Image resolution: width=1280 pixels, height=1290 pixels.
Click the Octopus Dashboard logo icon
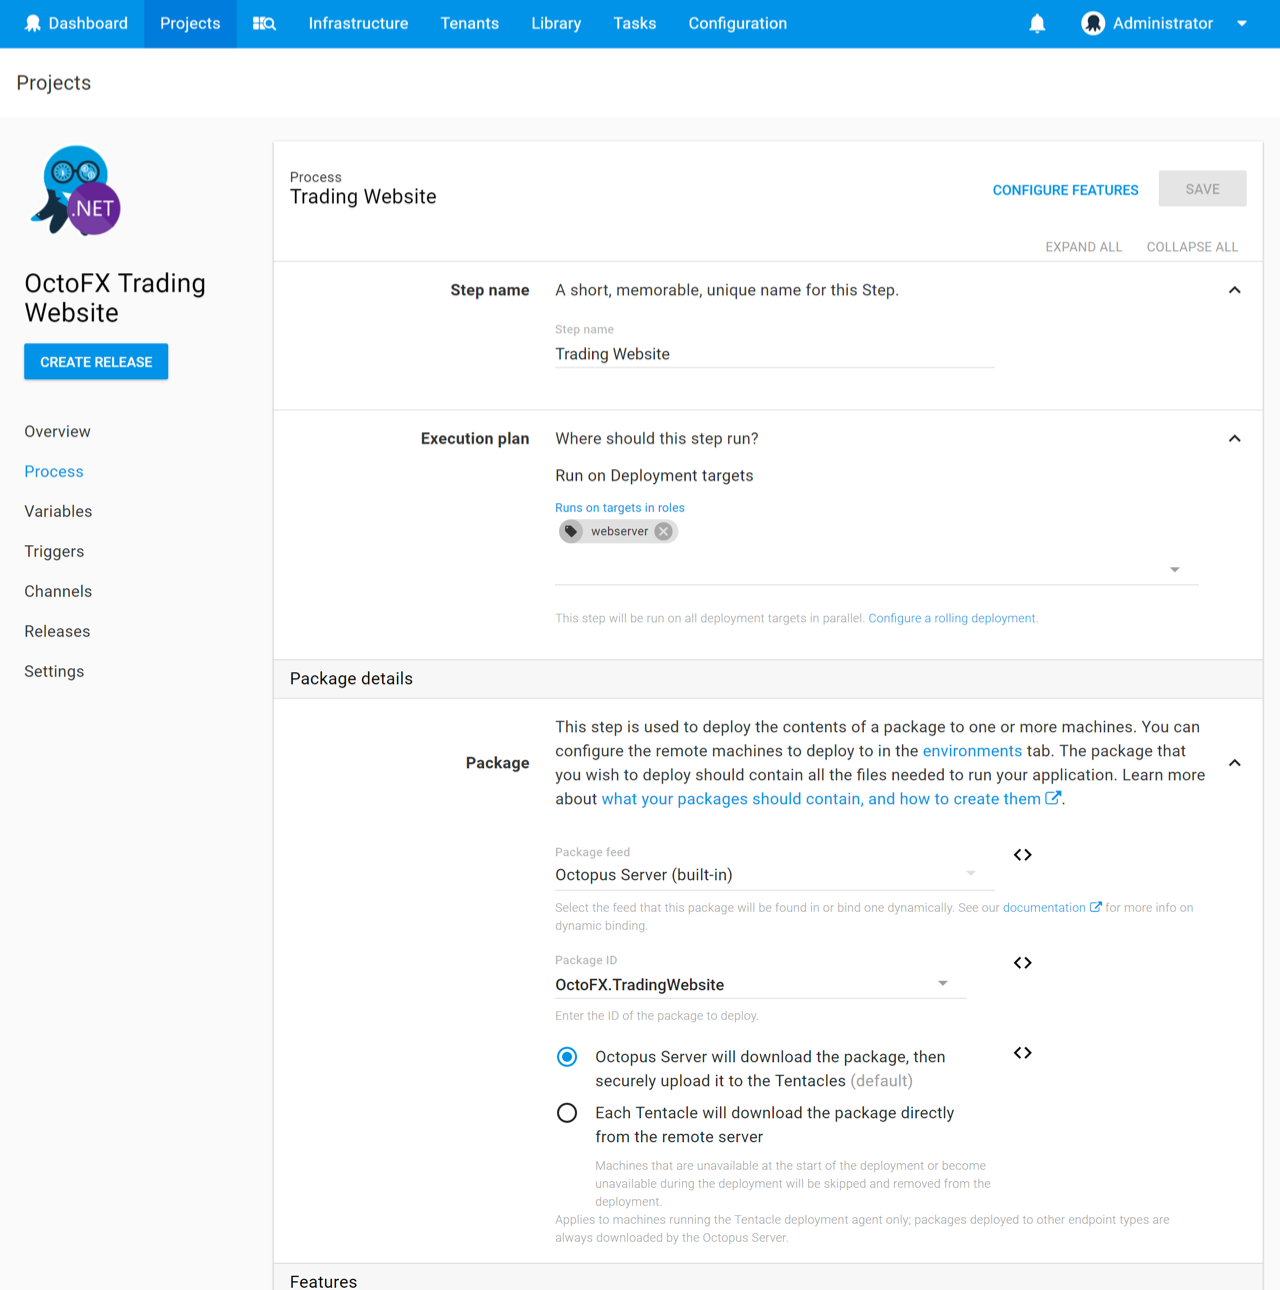tap(33, 24)
